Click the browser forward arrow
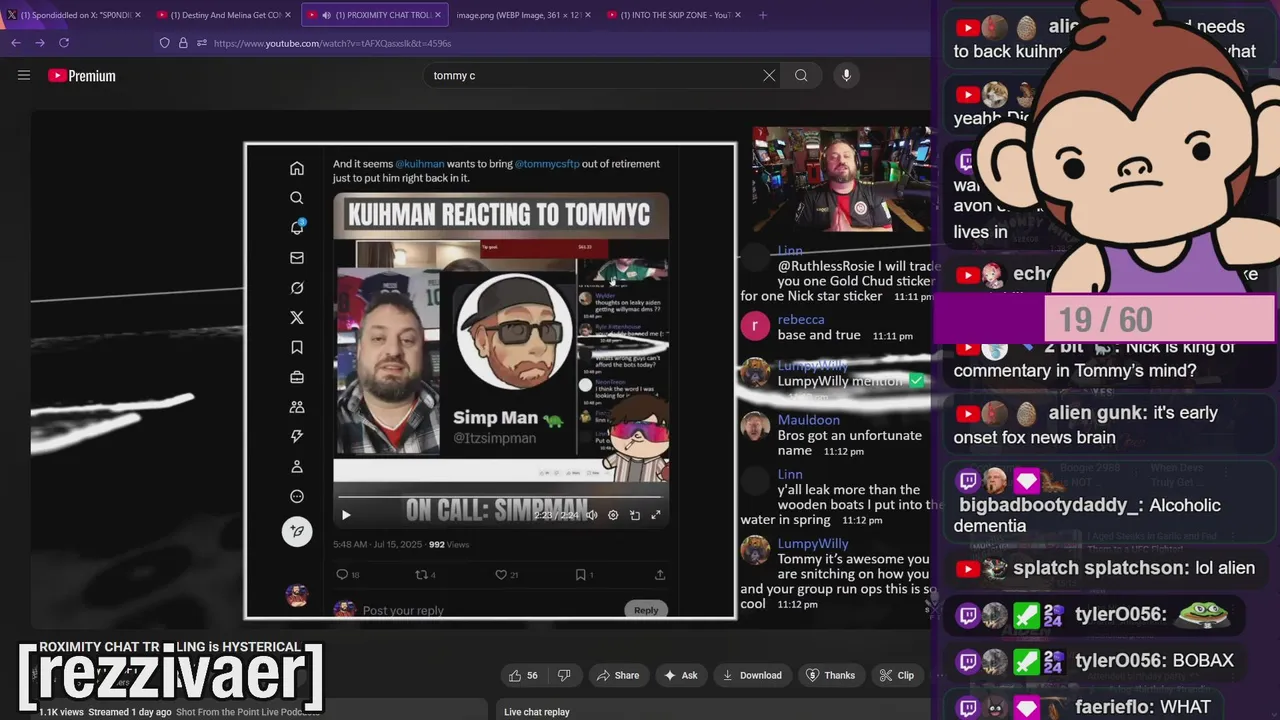 40,43
